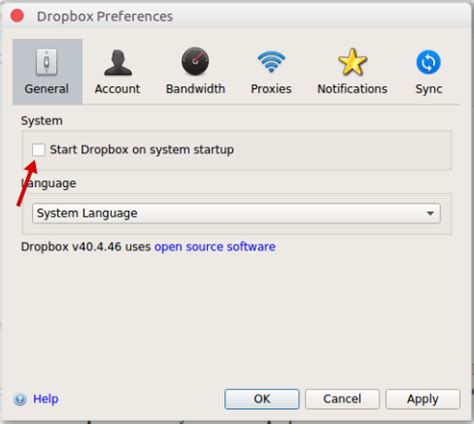The image size is (474, 424).
Task: Open the Sync arrows icon
Action: click(428, 62)
